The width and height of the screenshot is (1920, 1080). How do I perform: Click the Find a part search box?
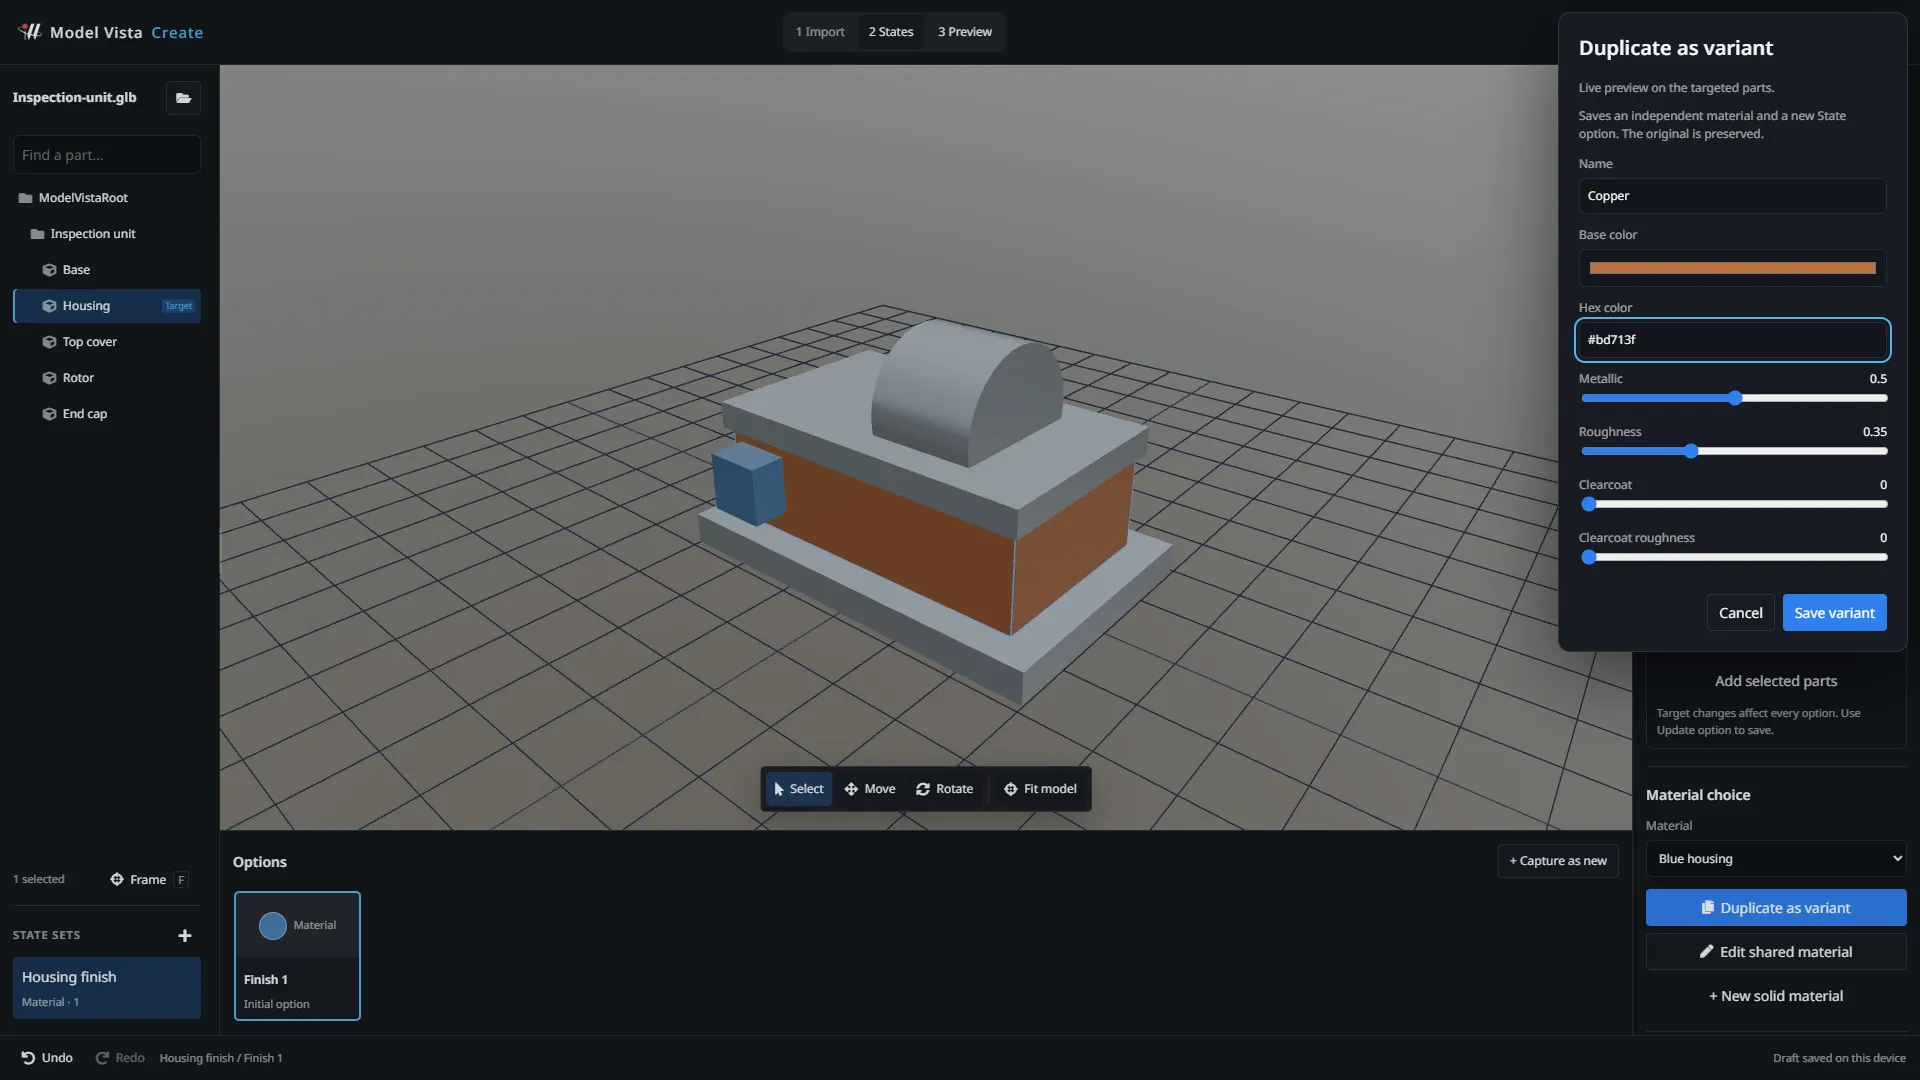tap(107, 155)
